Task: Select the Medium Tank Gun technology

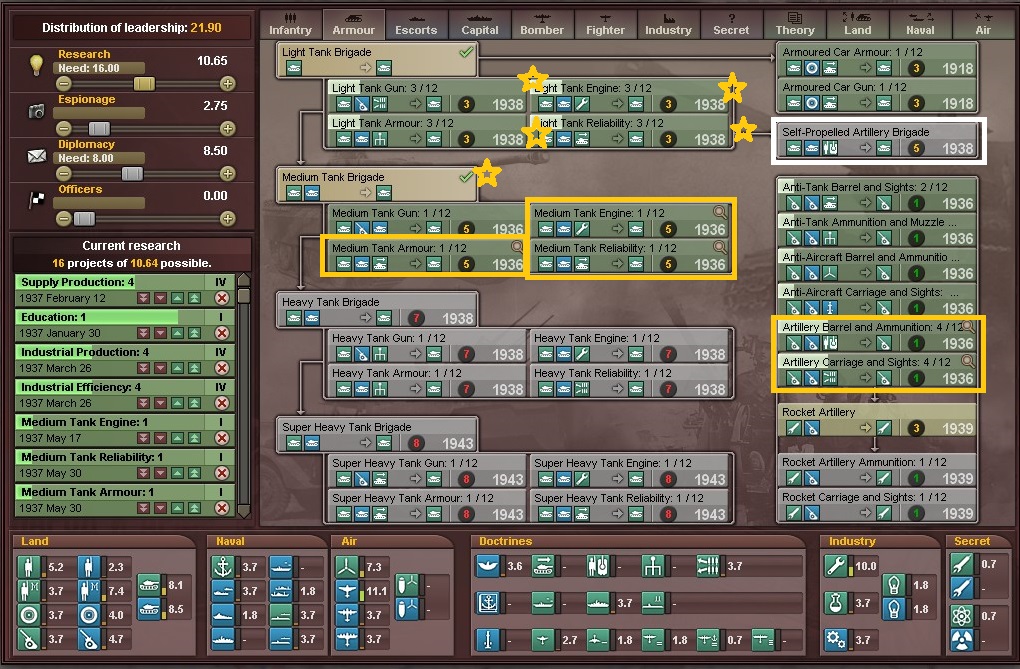Action: (x=427, y=220)
